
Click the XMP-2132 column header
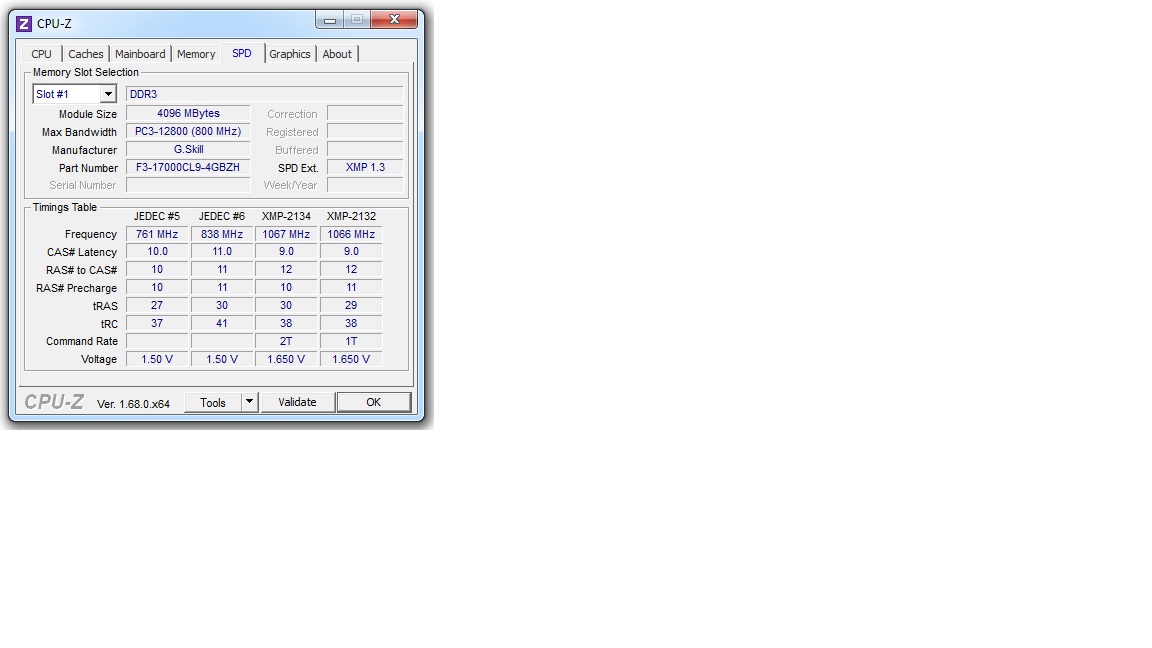tap(351, 216)
